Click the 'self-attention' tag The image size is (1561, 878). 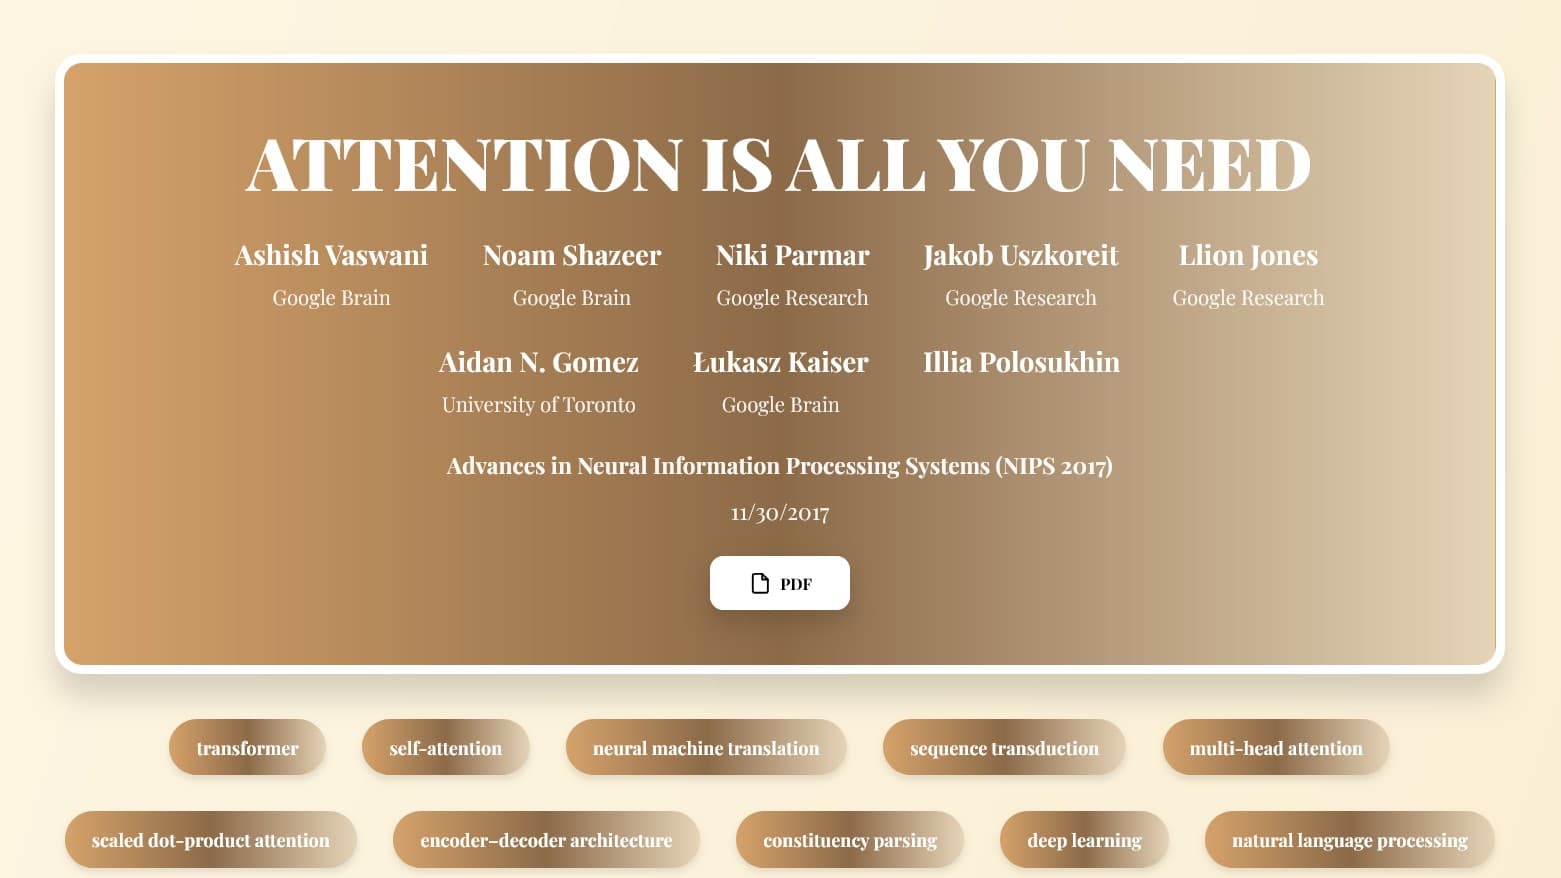[x=445, y=748]
